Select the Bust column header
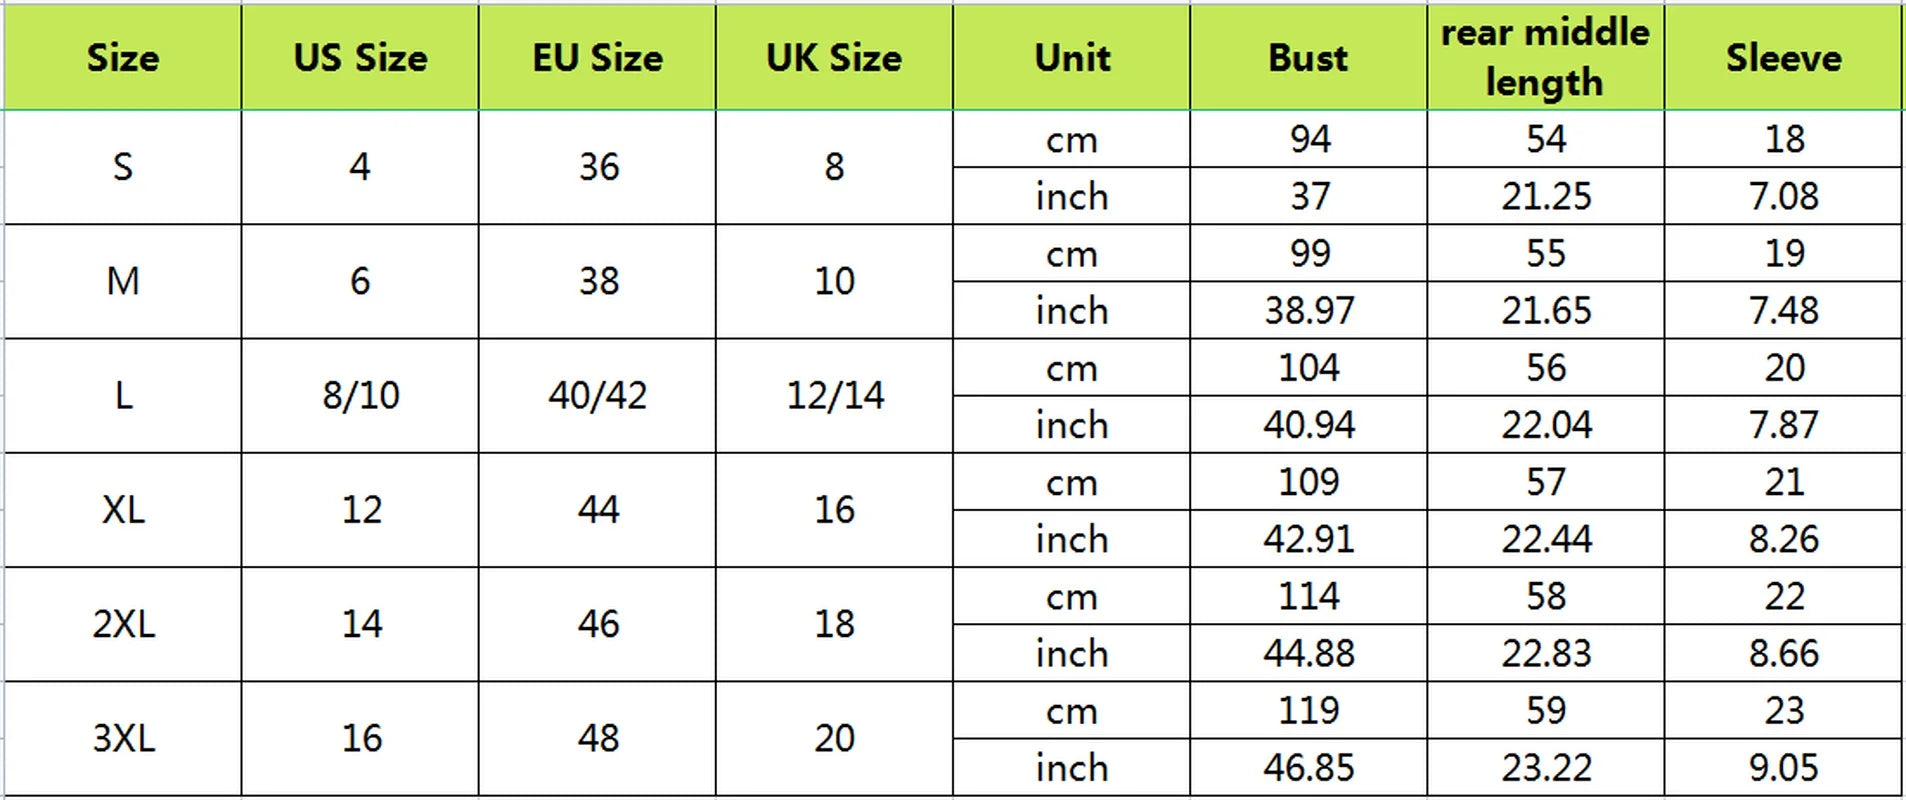The width and height of the screenshot is (1906, 800). point(1308,57)
